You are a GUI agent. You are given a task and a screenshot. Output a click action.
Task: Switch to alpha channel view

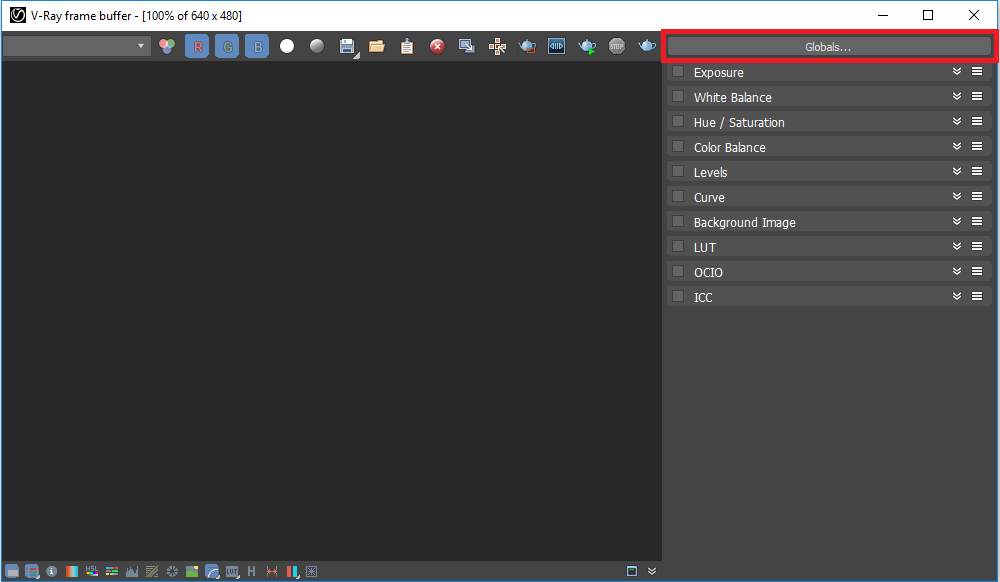point(287,47)
